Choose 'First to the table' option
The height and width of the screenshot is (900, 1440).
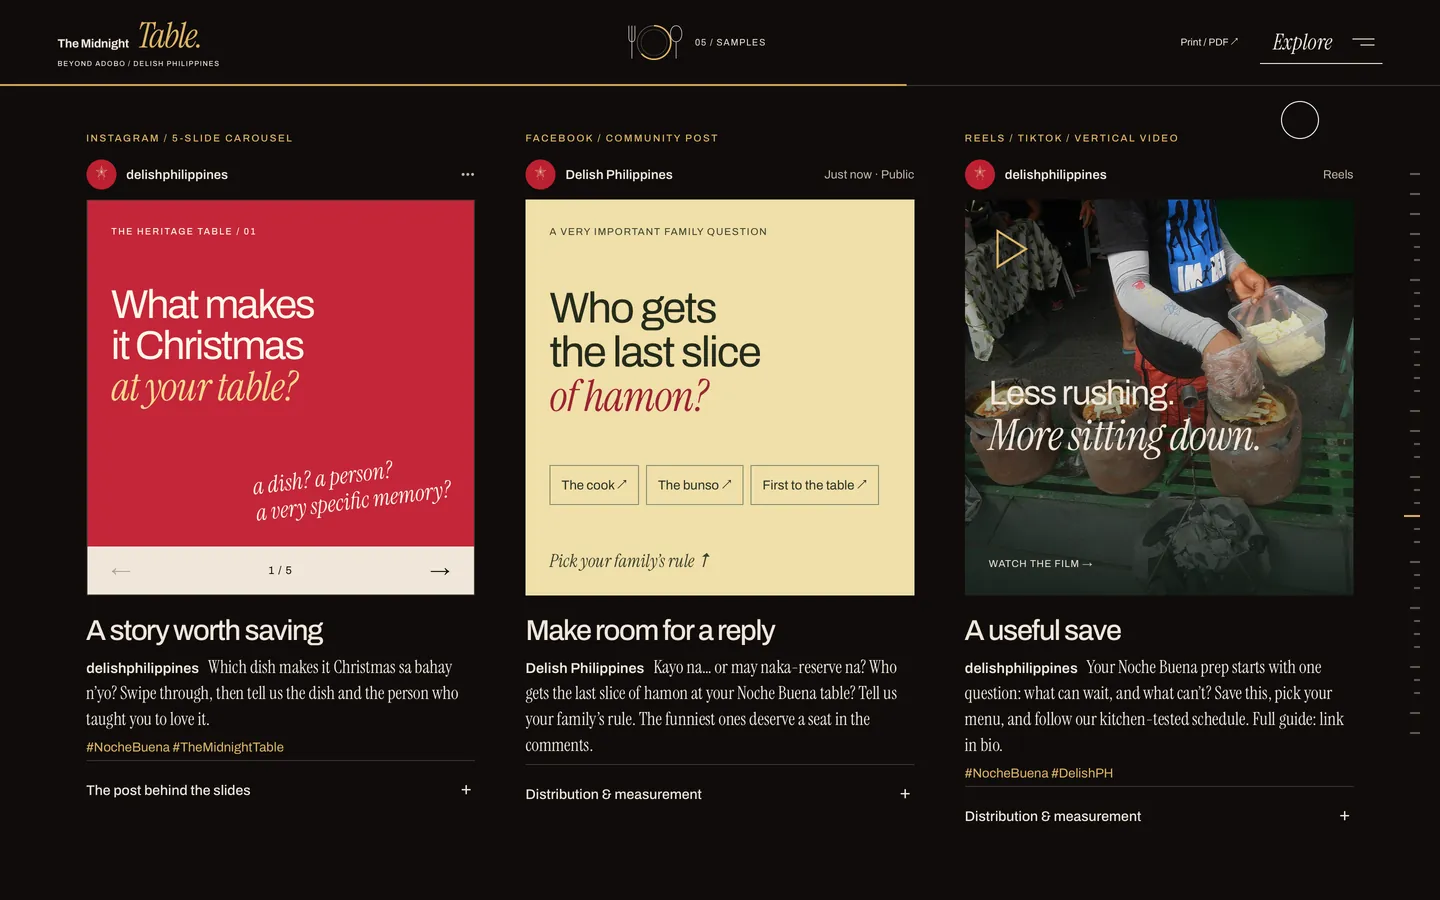pyautogui.click(x=814, y=485)
